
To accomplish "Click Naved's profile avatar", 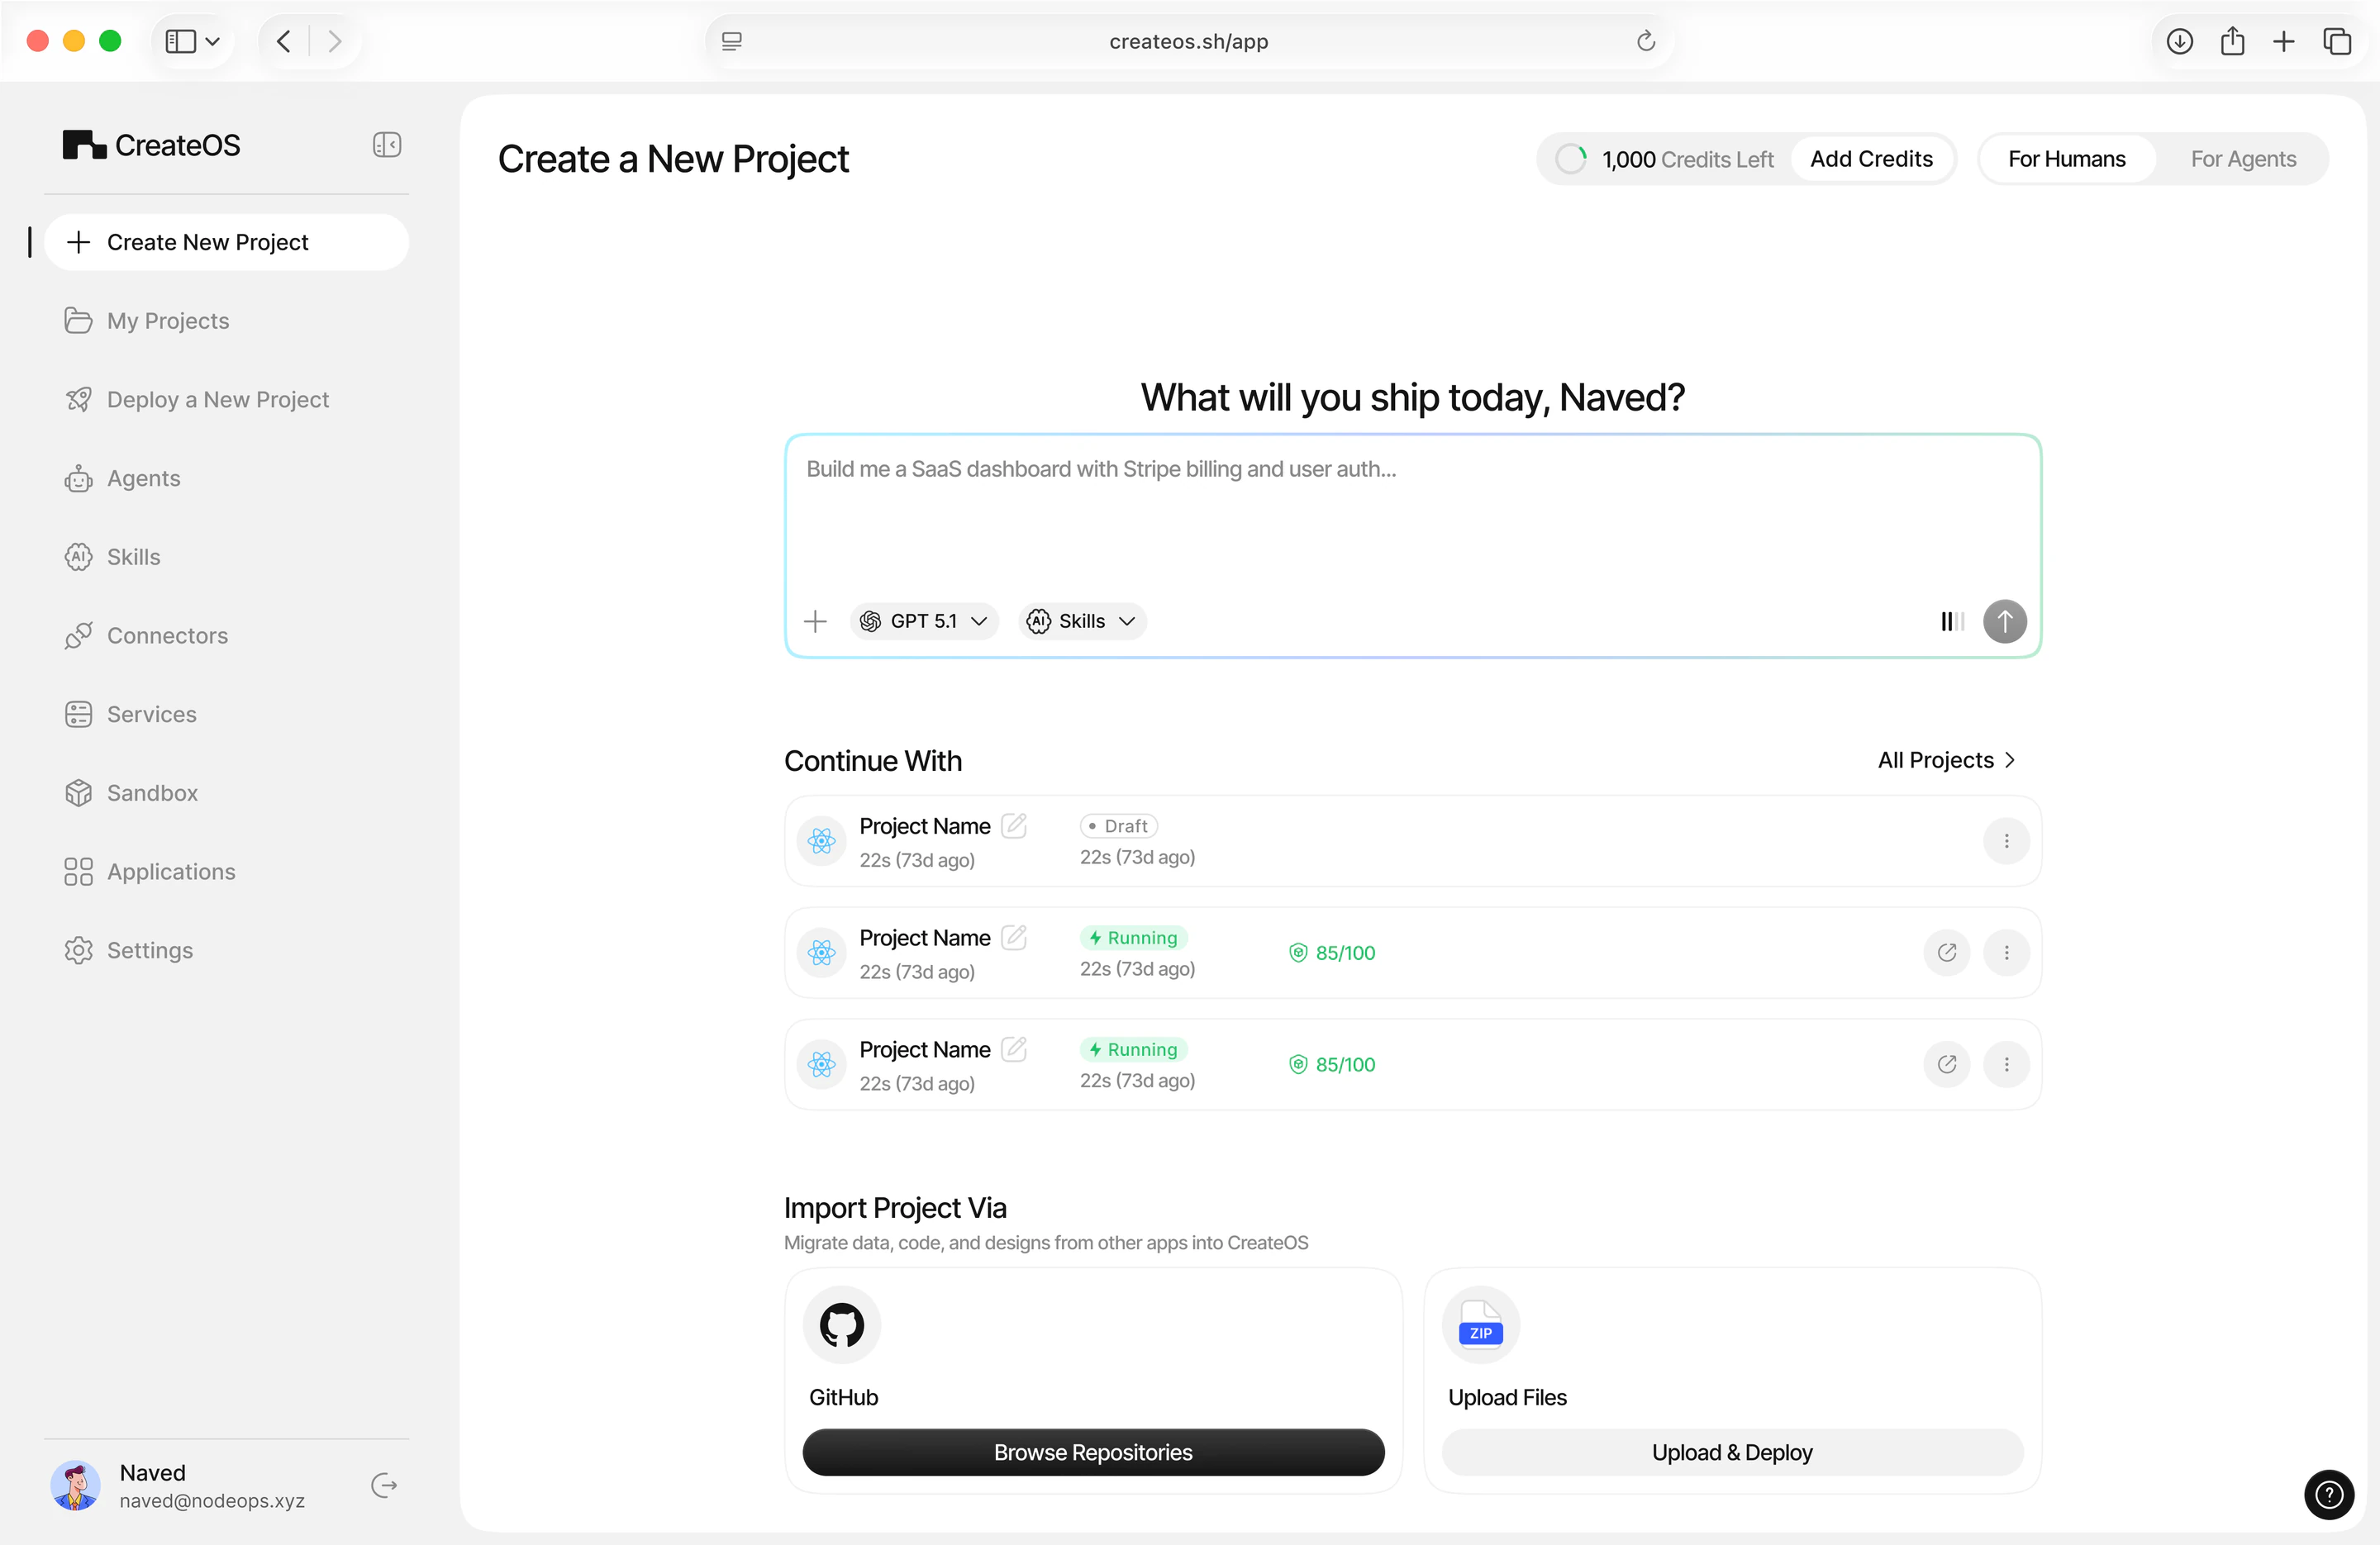I will click(x=75, y=1485).
